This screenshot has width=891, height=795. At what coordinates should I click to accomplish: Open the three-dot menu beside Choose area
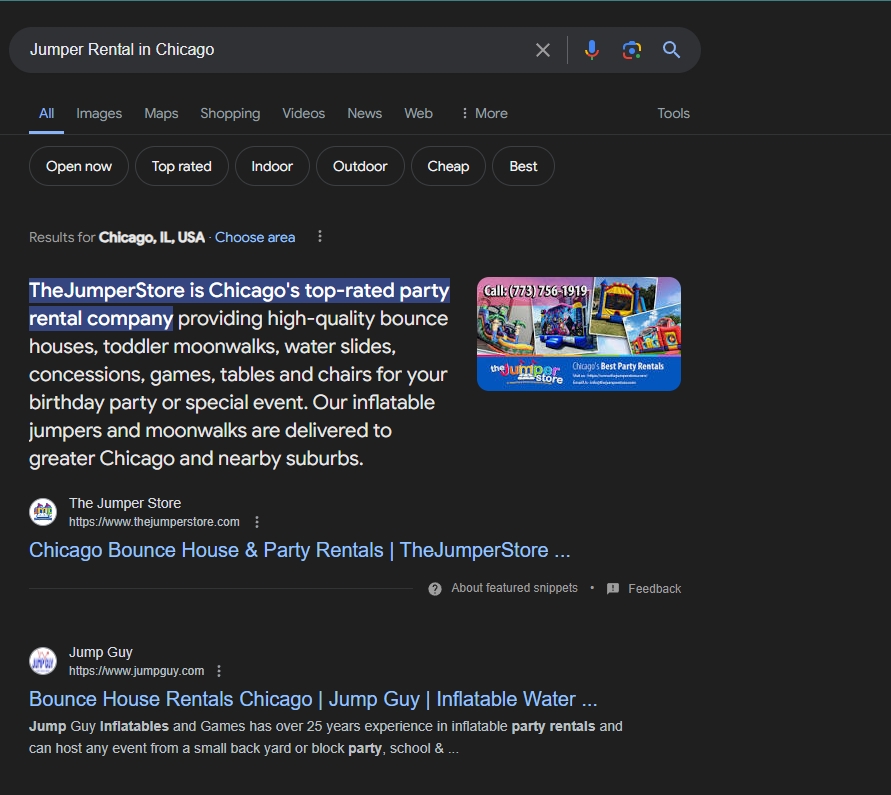click(320, 236)
